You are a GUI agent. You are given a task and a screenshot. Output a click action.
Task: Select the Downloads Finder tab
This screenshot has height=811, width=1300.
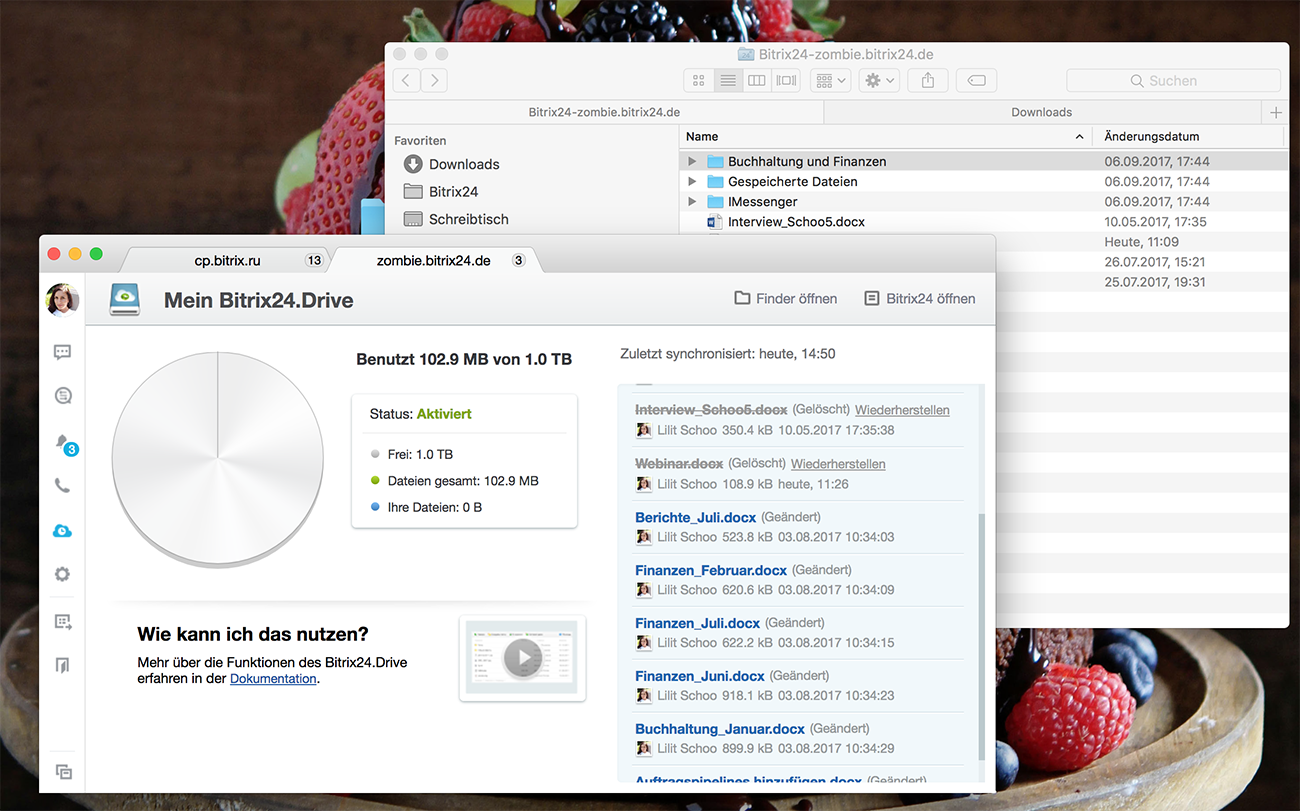pos(1042,113)
